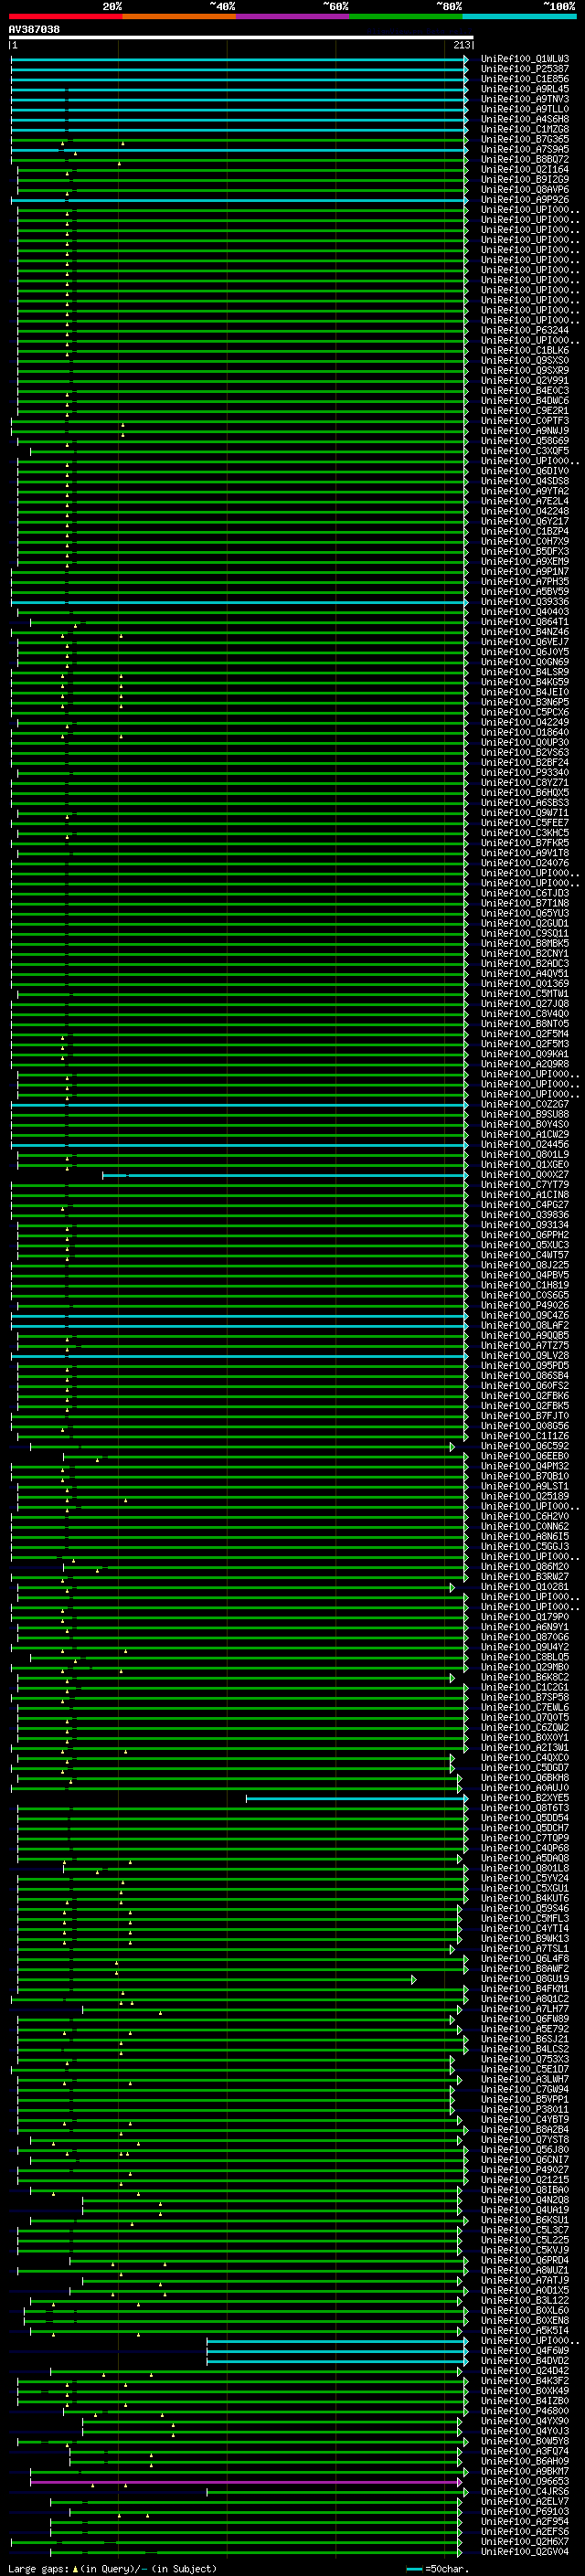This screenshot has height=2576, width=585.
Task: Select UniRef100_C5L225 in the hit list
Action: coord(524,2240)
